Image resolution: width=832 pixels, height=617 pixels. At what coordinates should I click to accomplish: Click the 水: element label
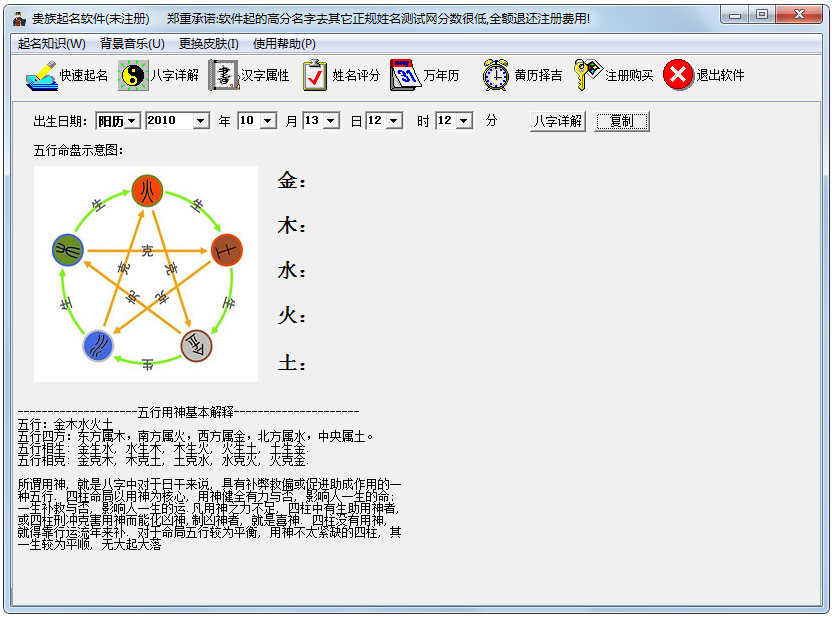[x=292, y=271]
